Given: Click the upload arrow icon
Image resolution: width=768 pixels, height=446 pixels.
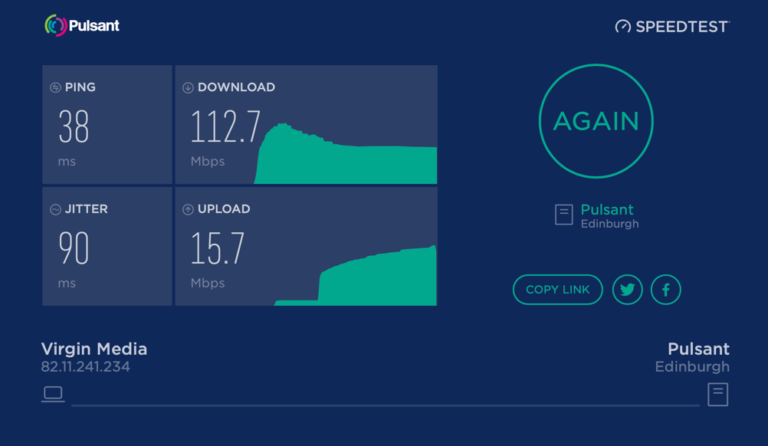Looking at the screenshot, I should click(x=188, y=210).
